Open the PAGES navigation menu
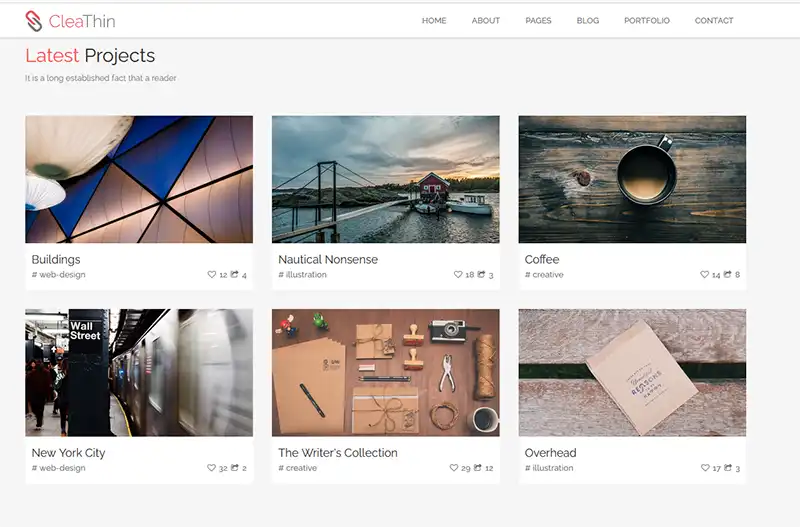 coord(538,21)
